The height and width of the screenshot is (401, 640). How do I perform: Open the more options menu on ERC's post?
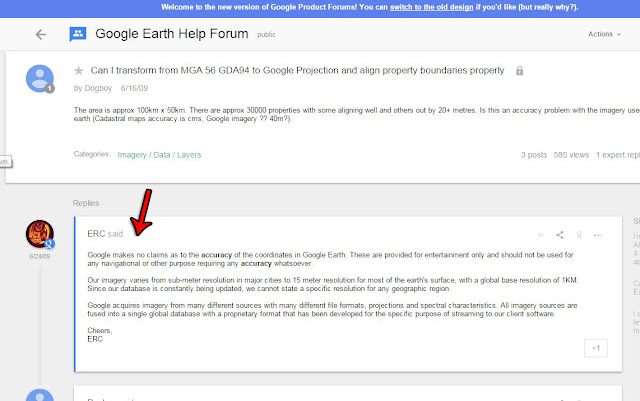598,235
